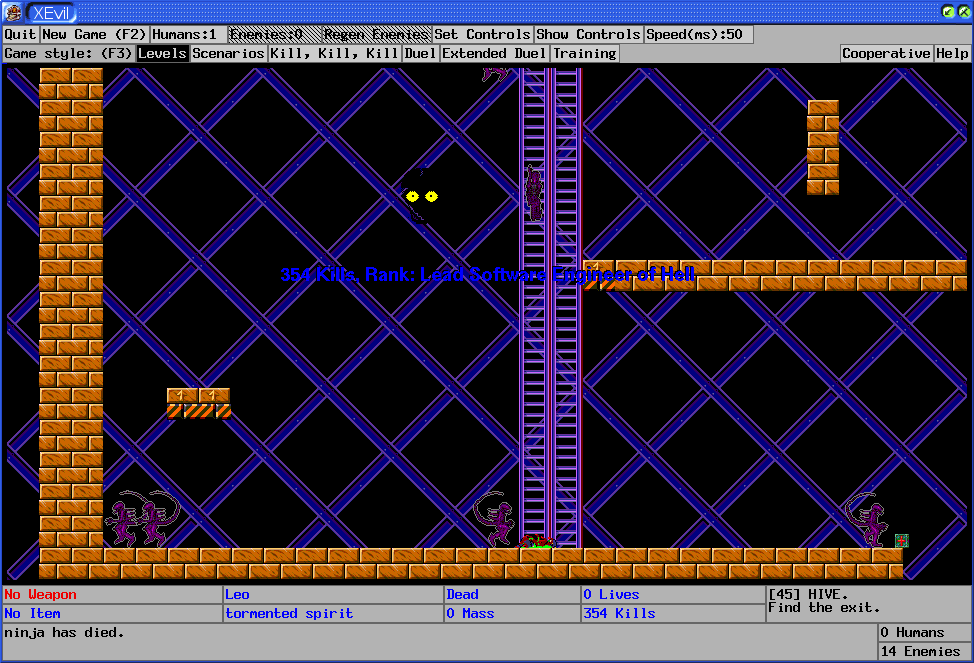Click the XEvil app icon in title bar

click(12, 12)
